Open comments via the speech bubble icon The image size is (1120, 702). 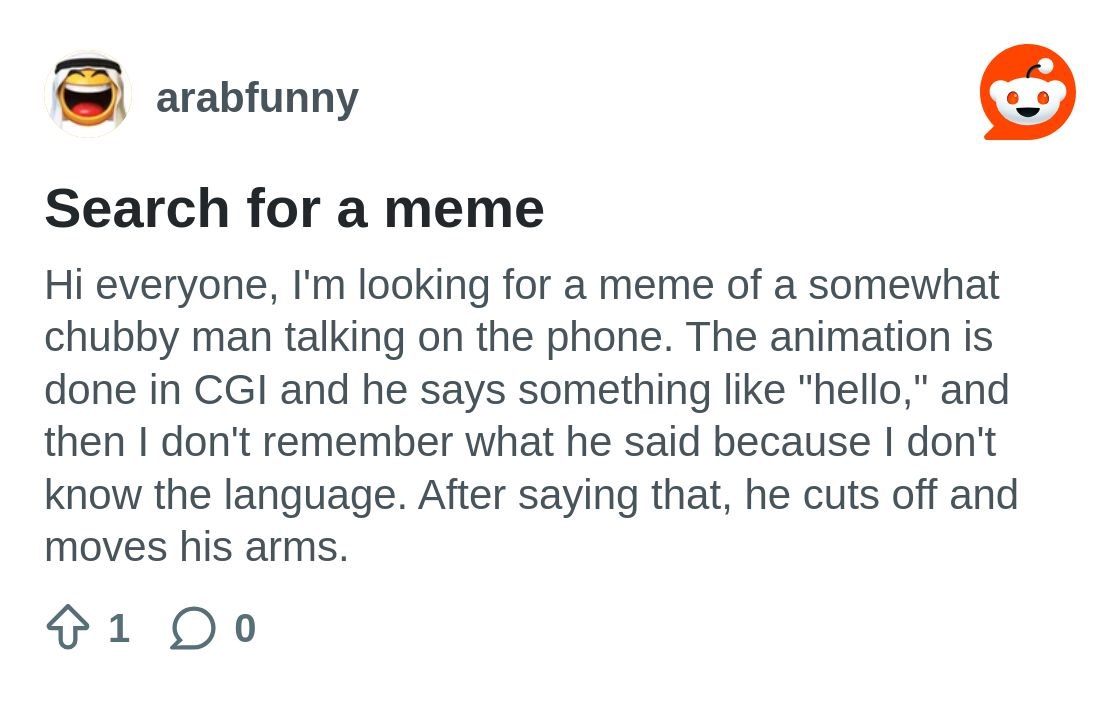tap(193, 628)
